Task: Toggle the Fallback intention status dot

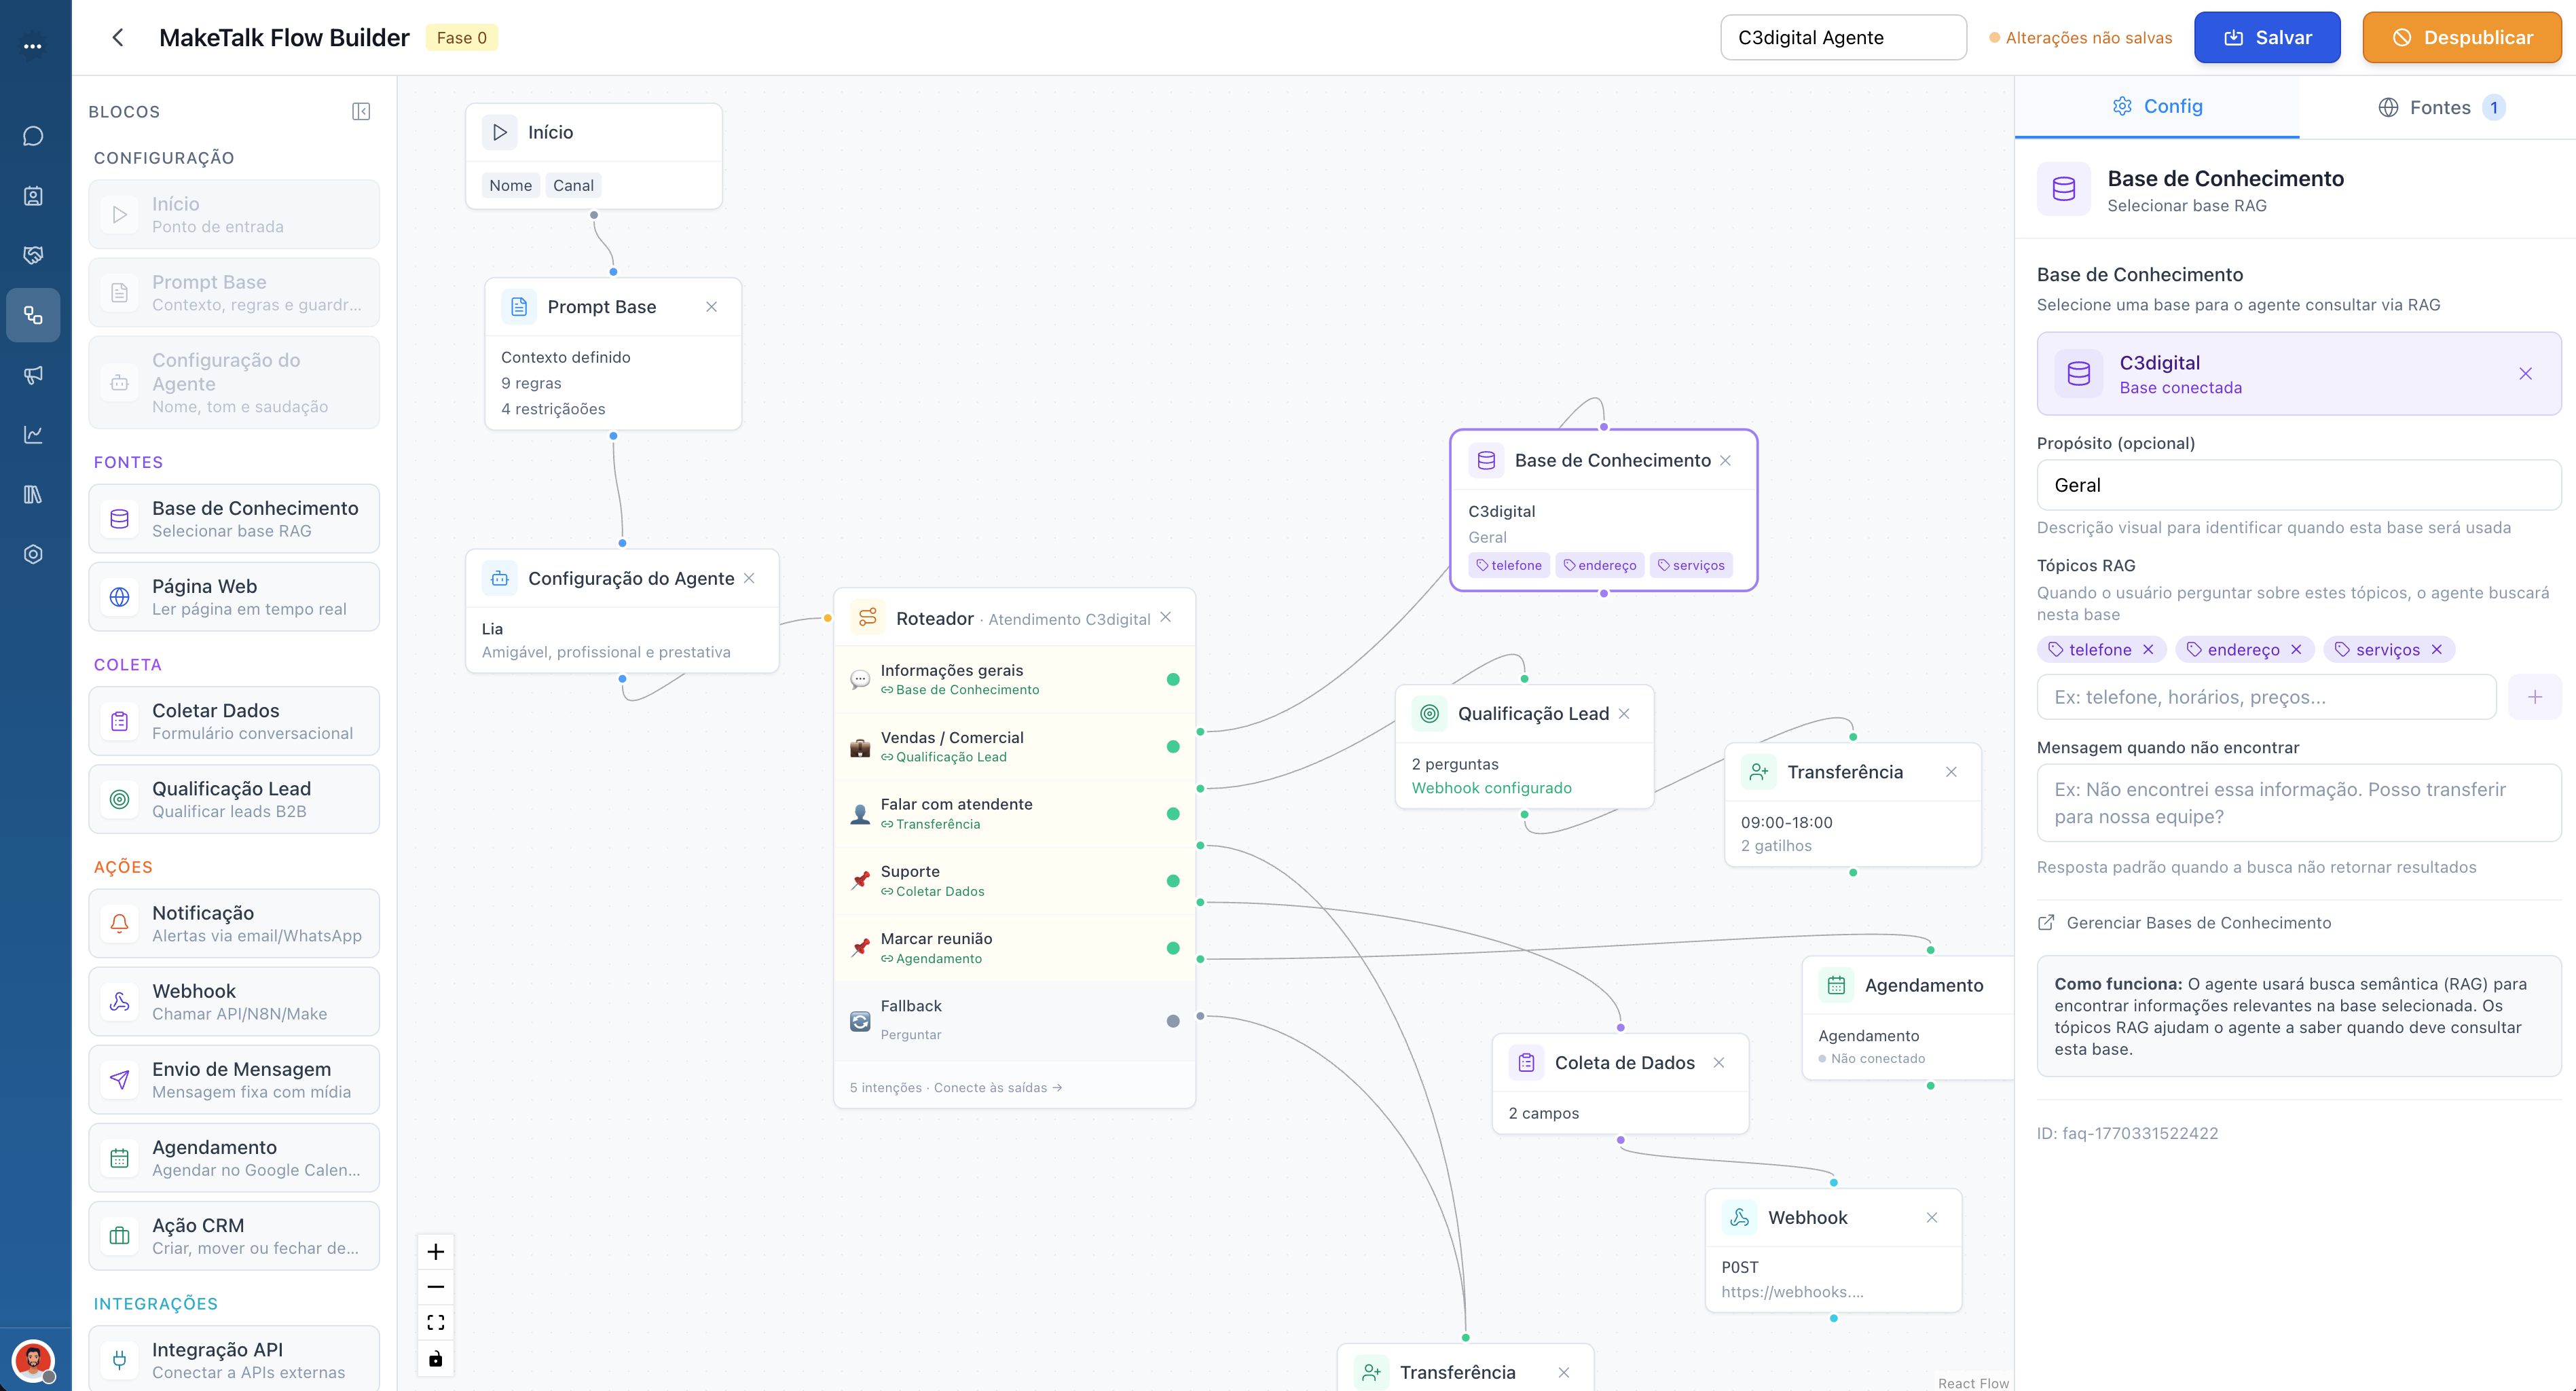Action: click(x=1172, y=1021)
